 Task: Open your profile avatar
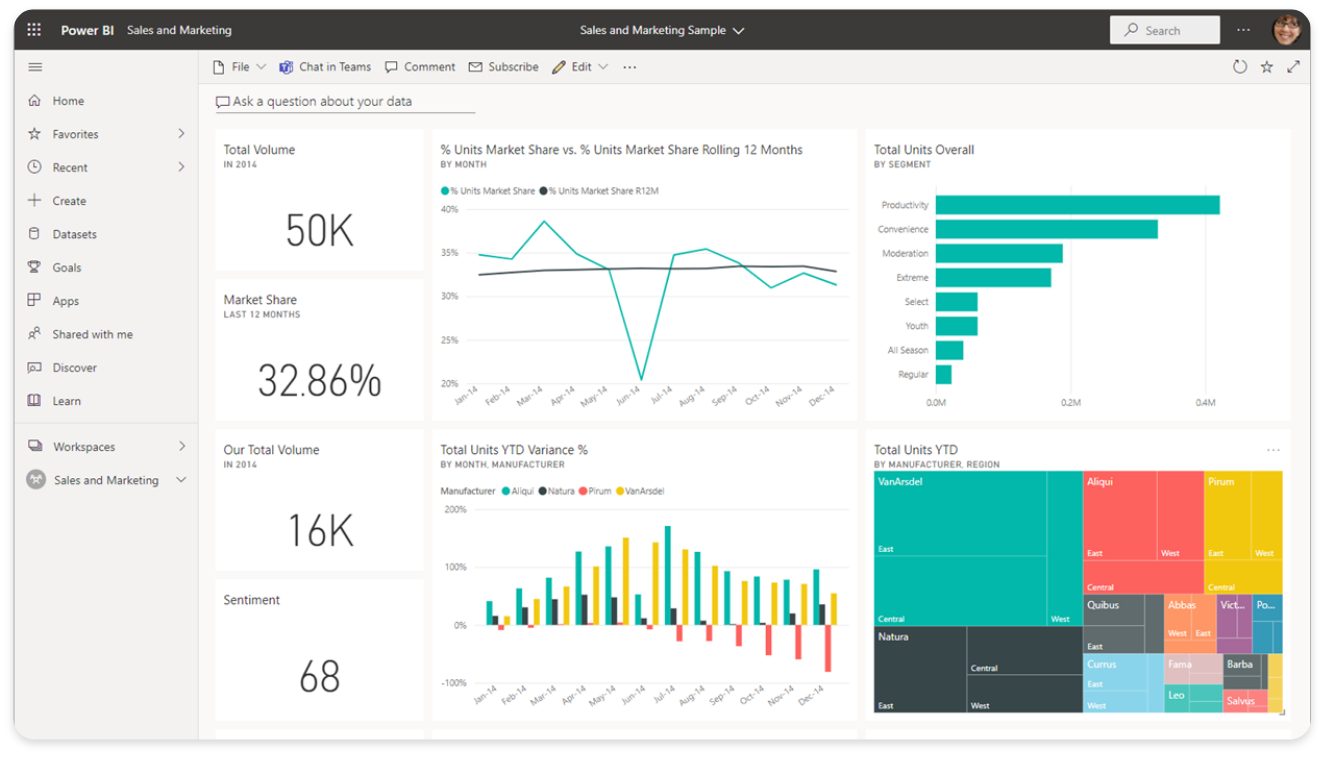[x=1288, y=29]
